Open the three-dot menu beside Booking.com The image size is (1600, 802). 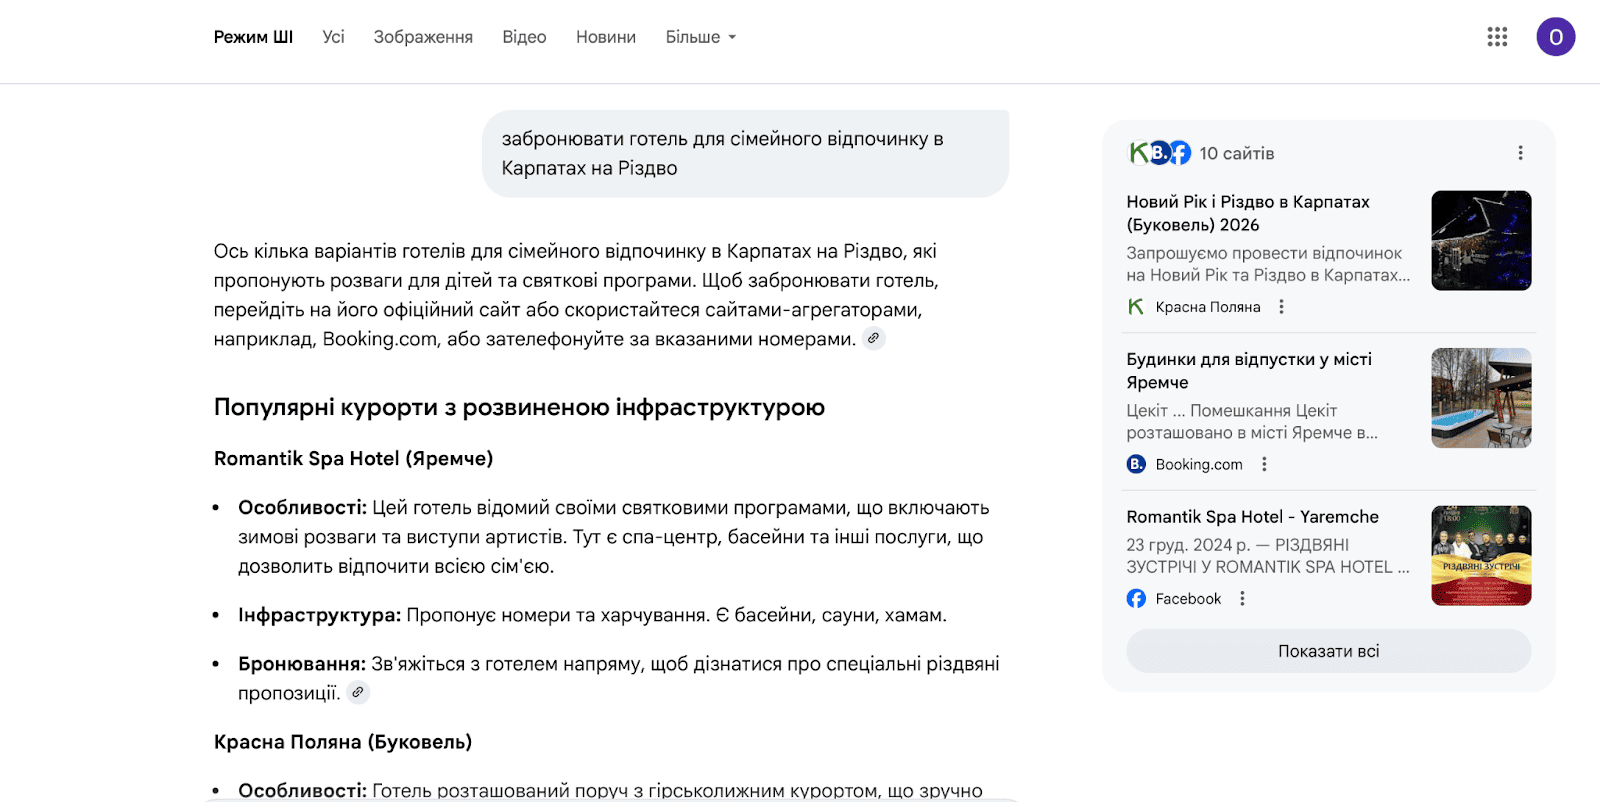1264,464
